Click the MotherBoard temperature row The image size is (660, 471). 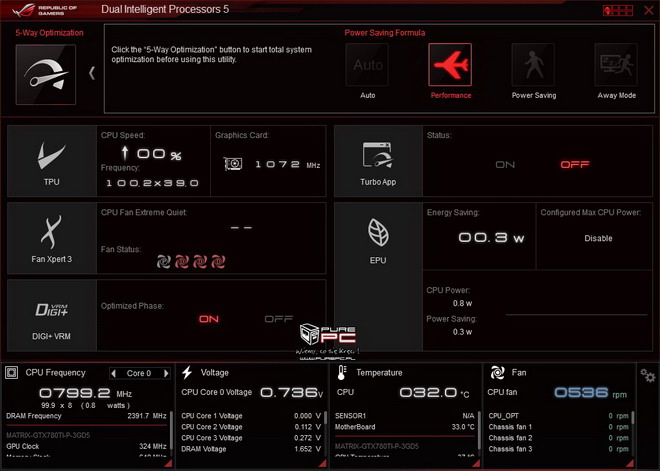click(x=405, y=427)
